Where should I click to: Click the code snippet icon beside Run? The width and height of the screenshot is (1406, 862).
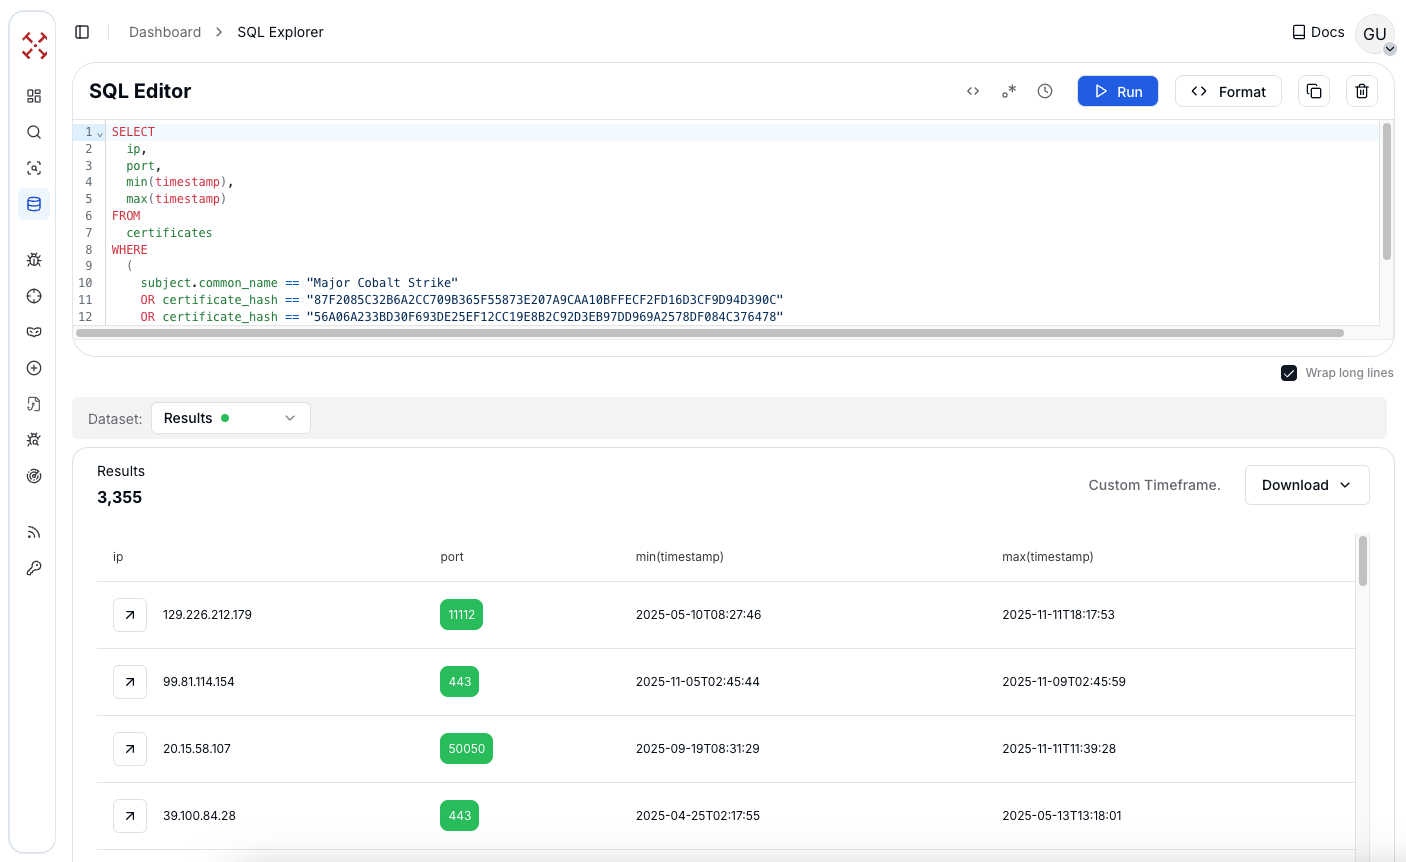[972, 91]
